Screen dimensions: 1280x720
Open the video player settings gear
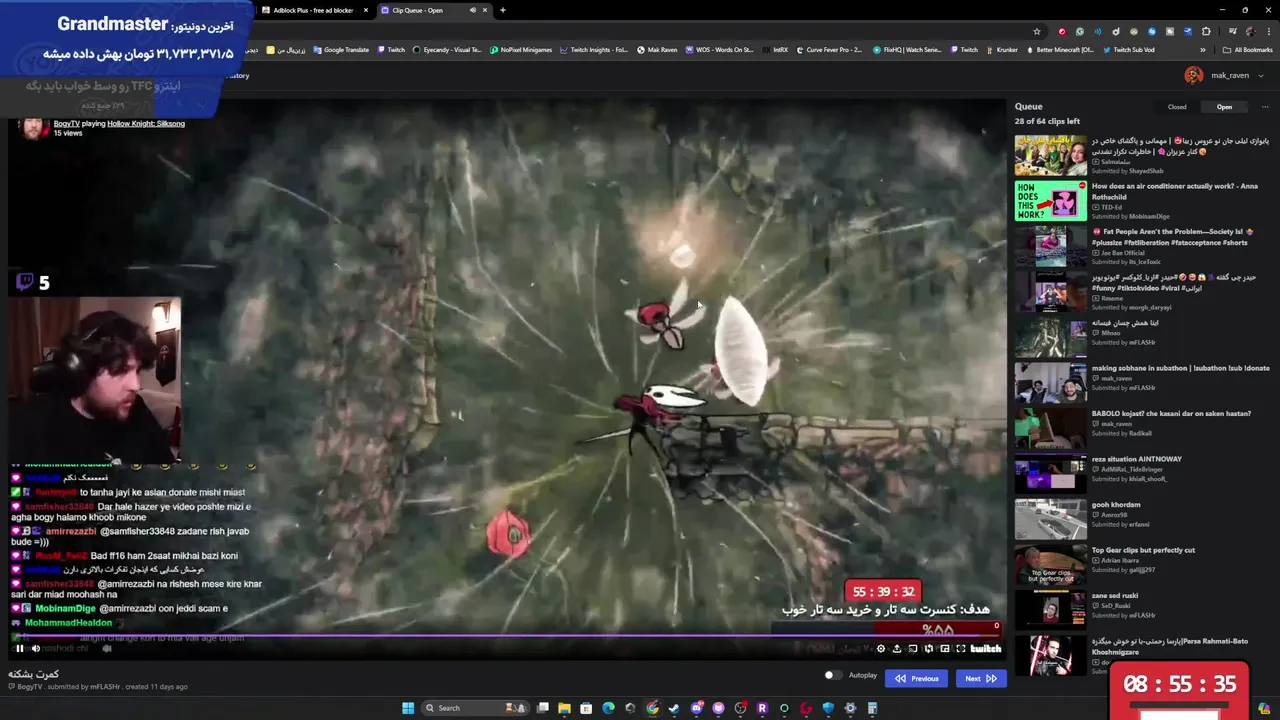coord(881,648)
